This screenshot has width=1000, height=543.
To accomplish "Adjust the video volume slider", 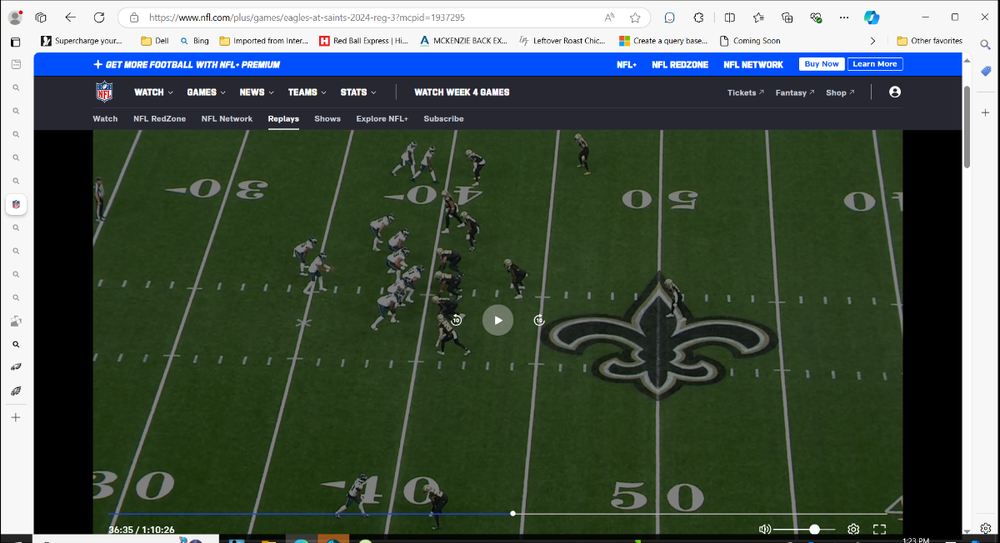I will pyautogui.click(x=814, y=529).
